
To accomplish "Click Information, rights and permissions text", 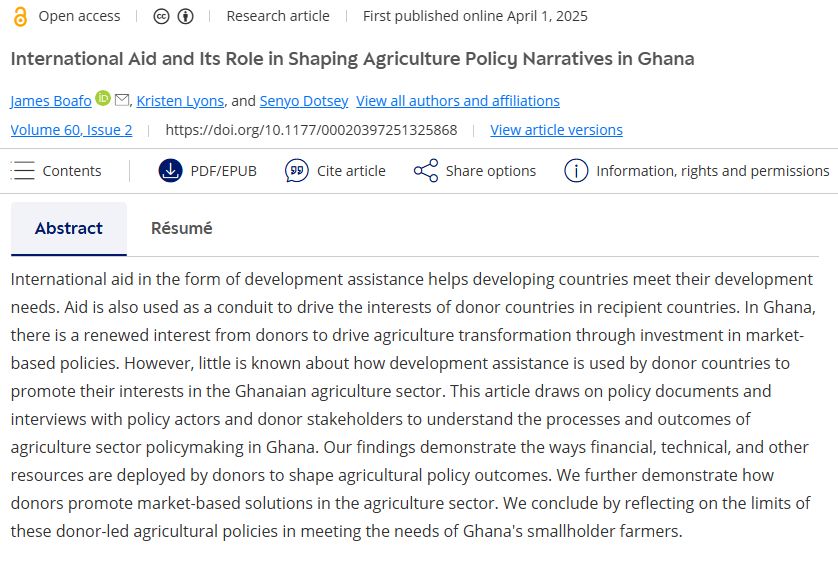I will (712, 171).
